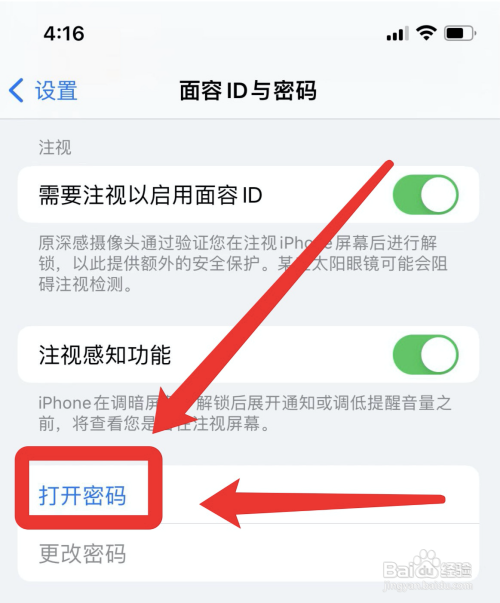Tap the 面容 ID与密码 page title
500x603 pixels.
(x=248, y=91)
